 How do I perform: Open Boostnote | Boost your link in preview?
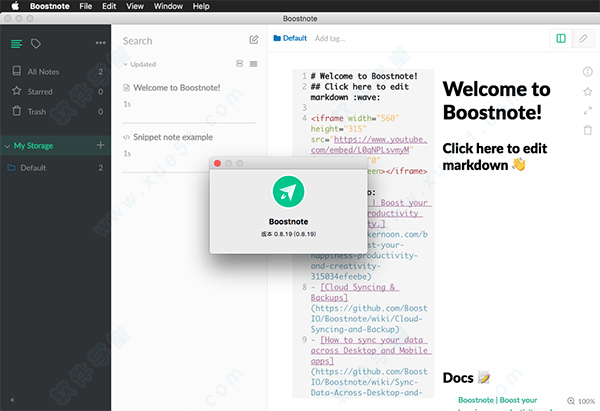coord(497,400)
